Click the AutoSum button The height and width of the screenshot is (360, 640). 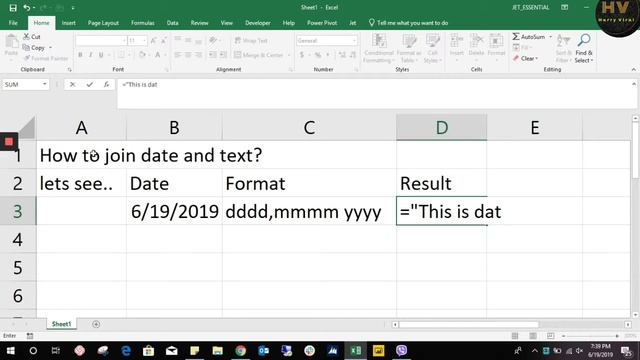click(x=529, y=37)
